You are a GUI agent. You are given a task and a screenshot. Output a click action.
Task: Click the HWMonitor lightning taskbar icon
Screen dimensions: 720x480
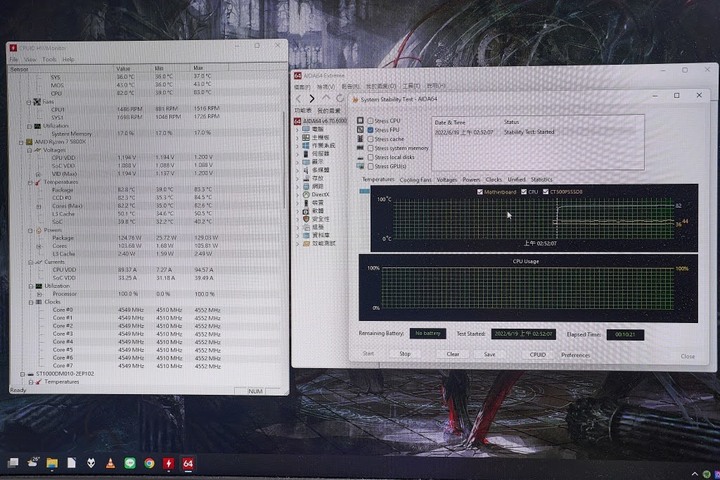pyautogui.click(x=169, y=463)
